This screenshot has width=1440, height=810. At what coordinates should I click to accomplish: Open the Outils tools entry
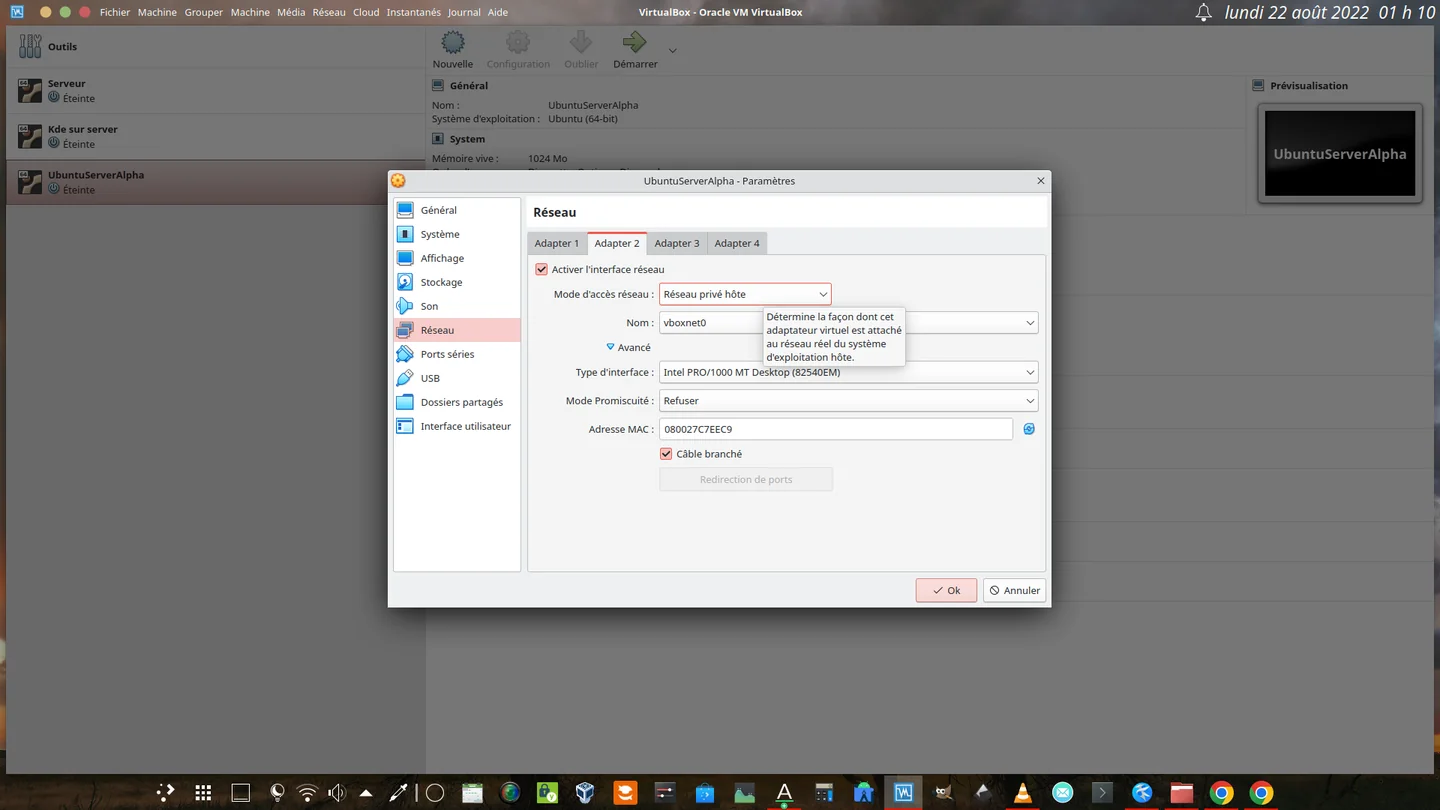tap(215, 47)
